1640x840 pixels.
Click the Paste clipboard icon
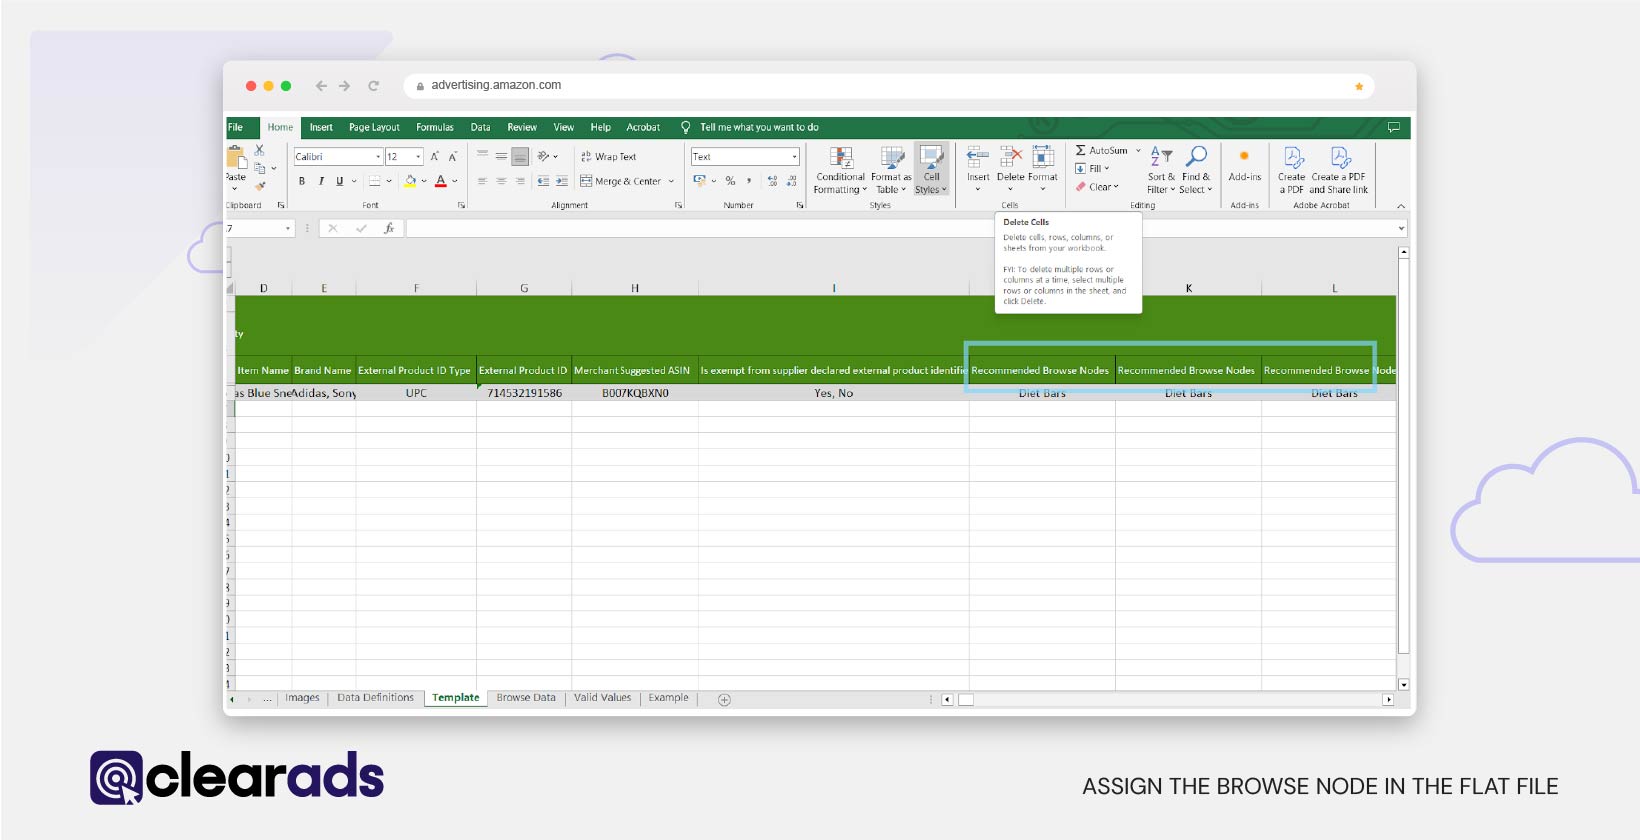point(236,157)
